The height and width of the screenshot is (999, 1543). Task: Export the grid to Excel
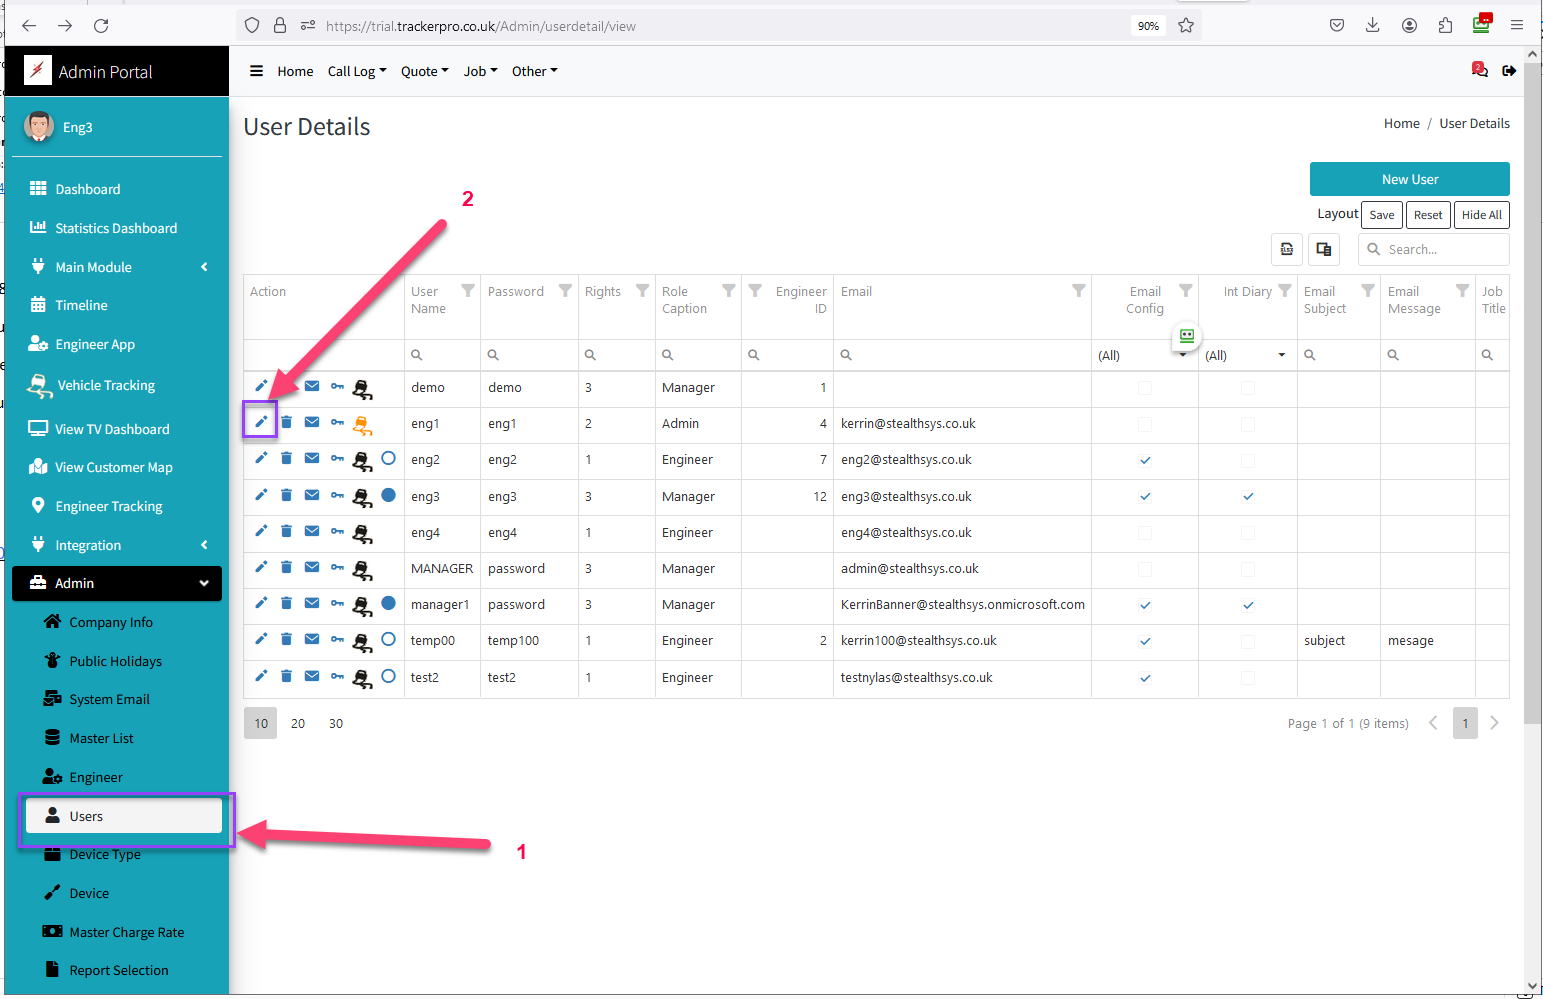click(x=1287, y=249)
